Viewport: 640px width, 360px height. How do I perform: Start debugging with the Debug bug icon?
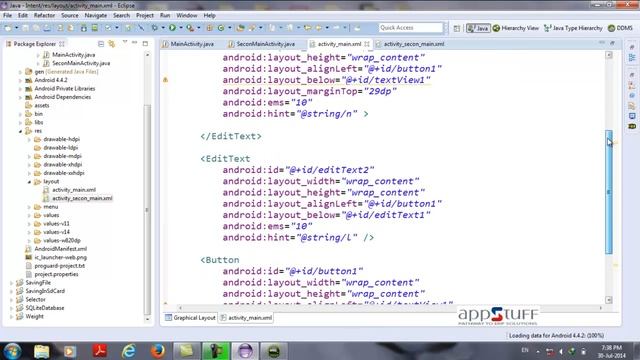(154, 28)
